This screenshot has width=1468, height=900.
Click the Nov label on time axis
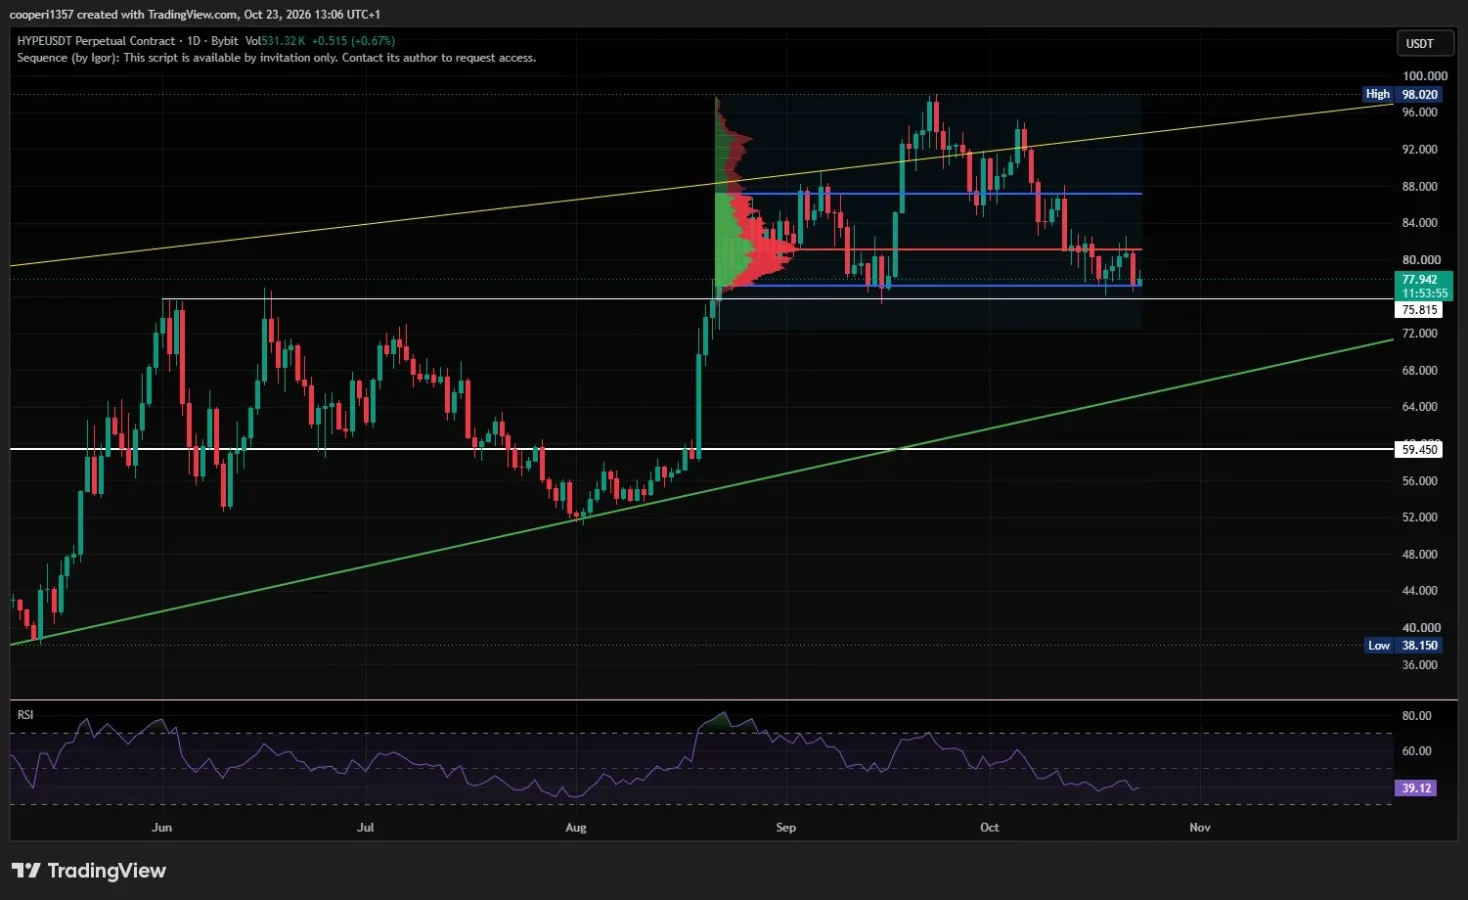coord(1200,827)
